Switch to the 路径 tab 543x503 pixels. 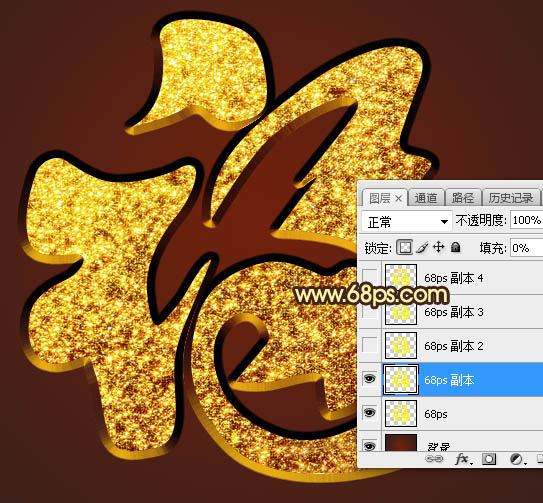coord(463,198)
